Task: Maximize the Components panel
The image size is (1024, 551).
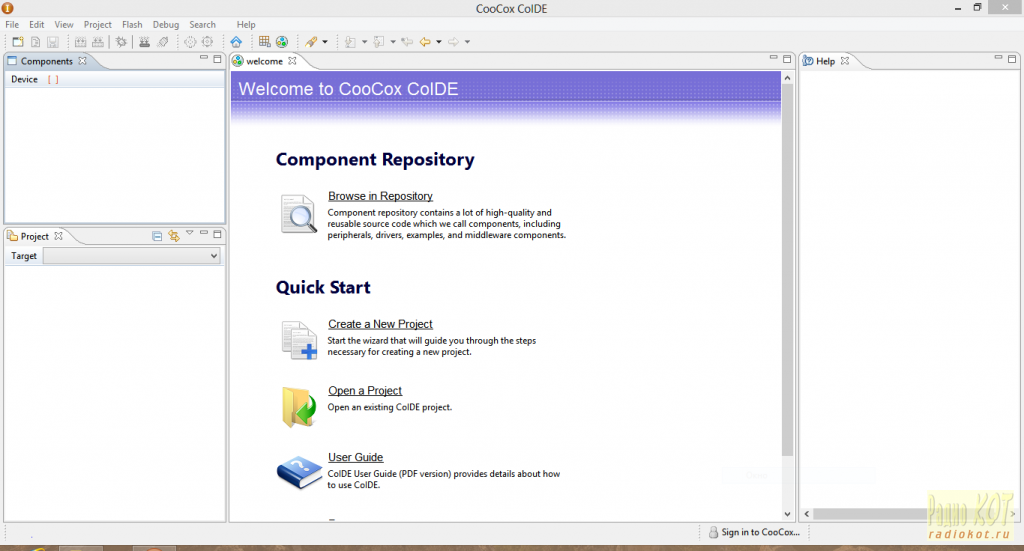Action: tap(217, 60)
